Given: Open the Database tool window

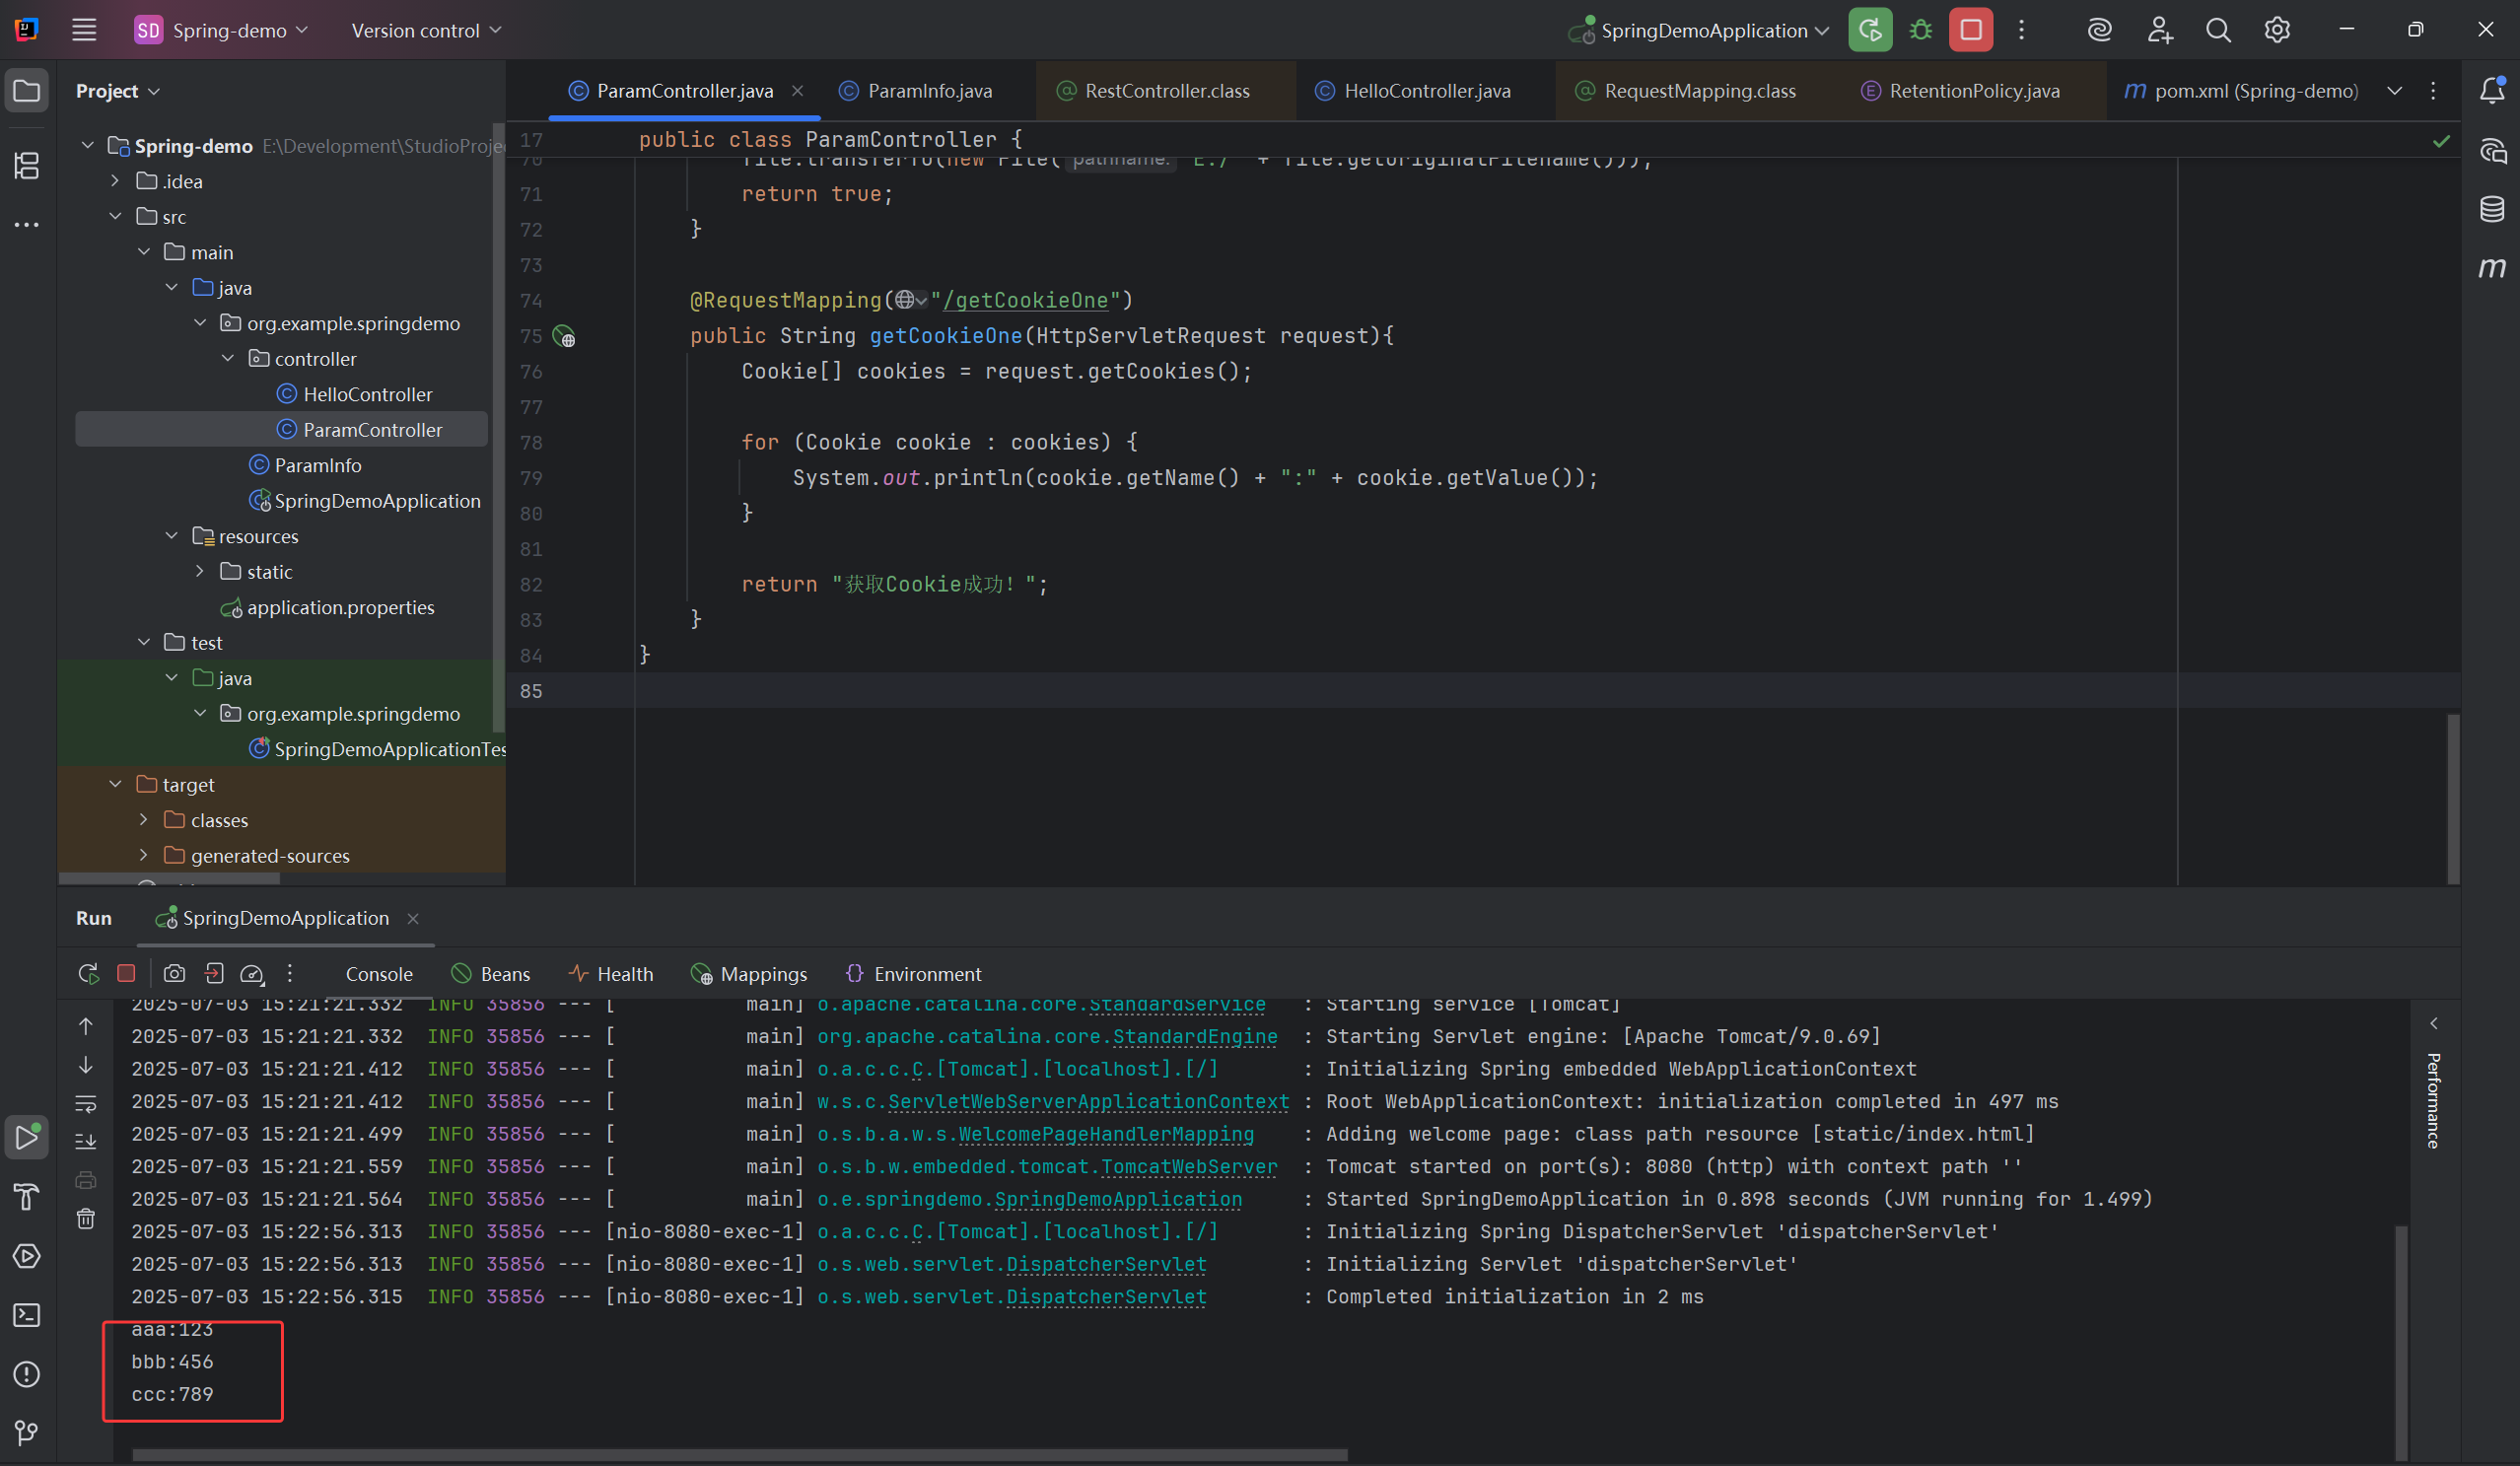Looking at the screenshot, I should (2492, 209).
